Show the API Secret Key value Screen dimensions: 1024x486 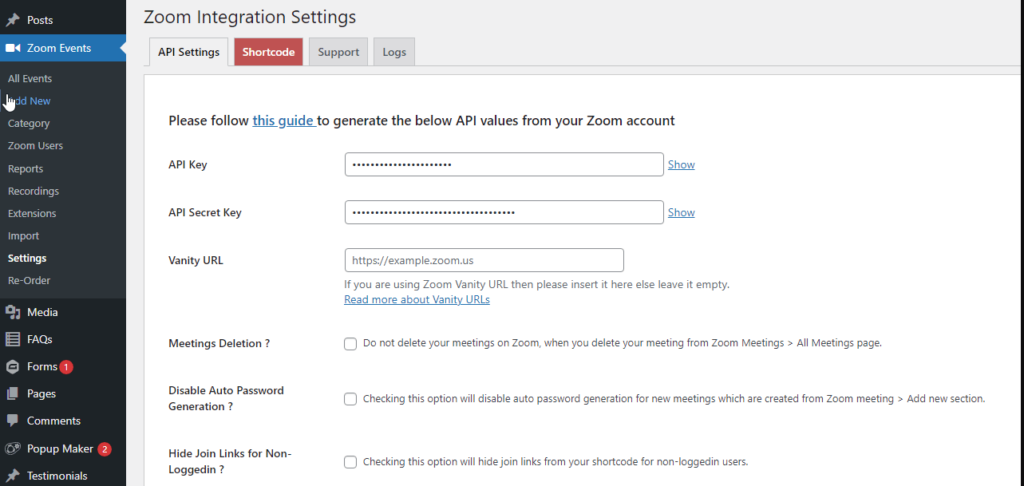(681, 212)
